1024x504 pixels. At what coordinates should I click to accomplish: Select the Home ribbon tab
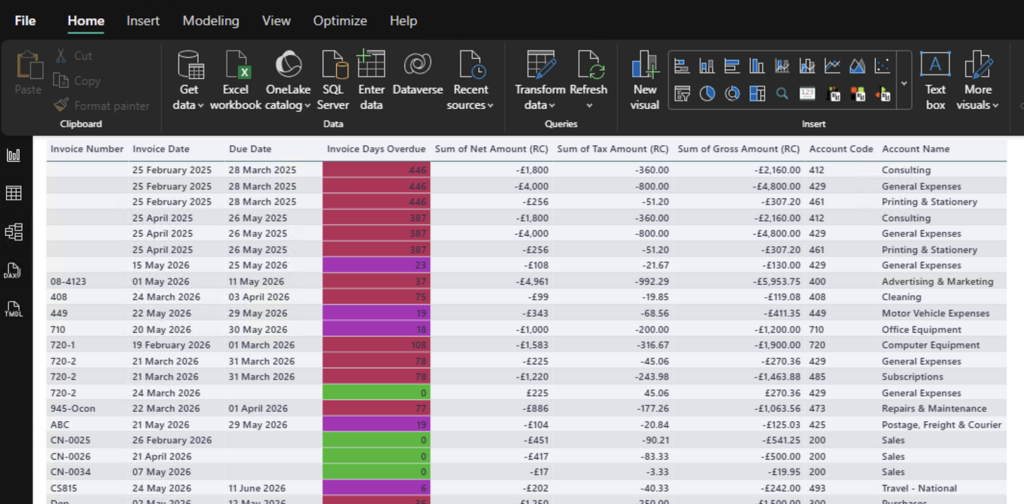point(86,21)
